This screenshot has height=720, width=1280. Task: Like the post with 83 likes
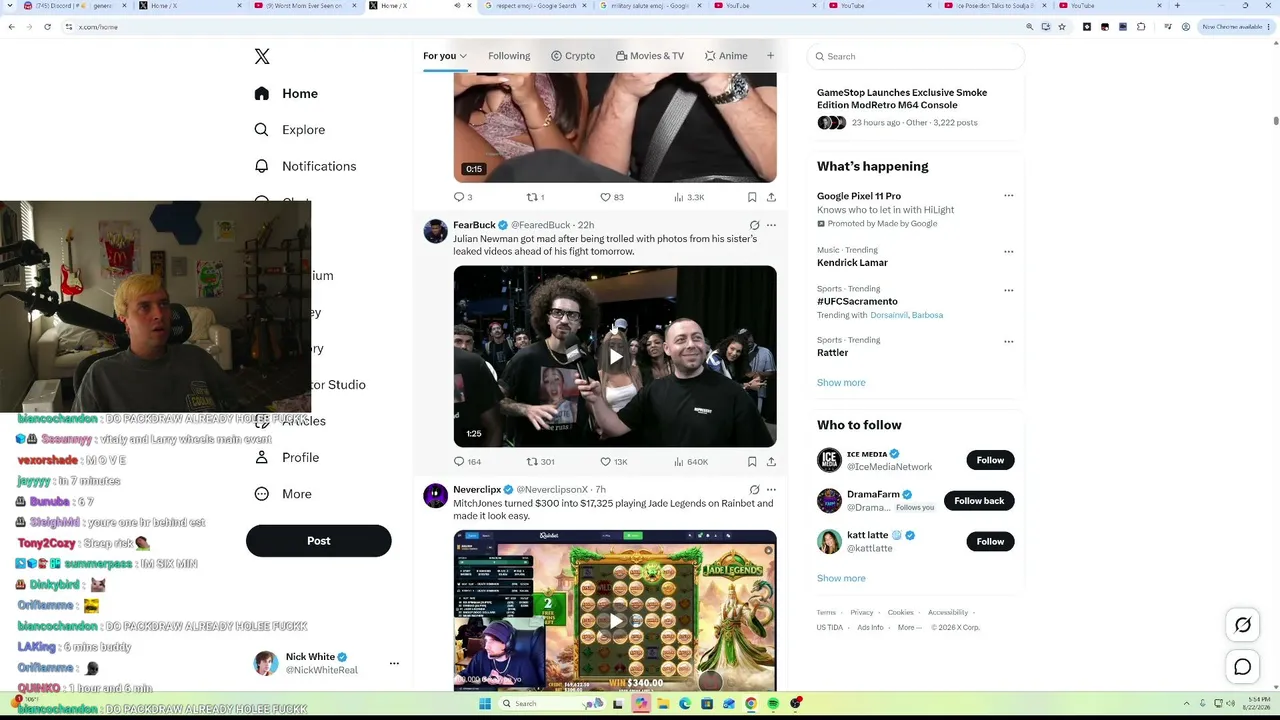[x=611, y=197]
